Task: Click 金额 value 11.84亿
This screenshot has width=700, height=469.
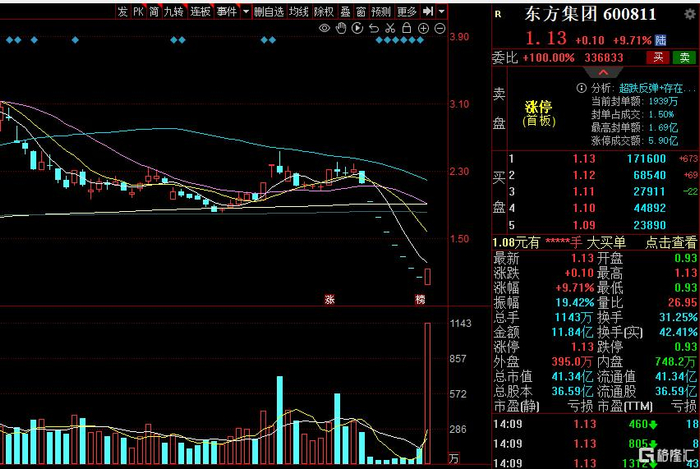Action: 572,332
